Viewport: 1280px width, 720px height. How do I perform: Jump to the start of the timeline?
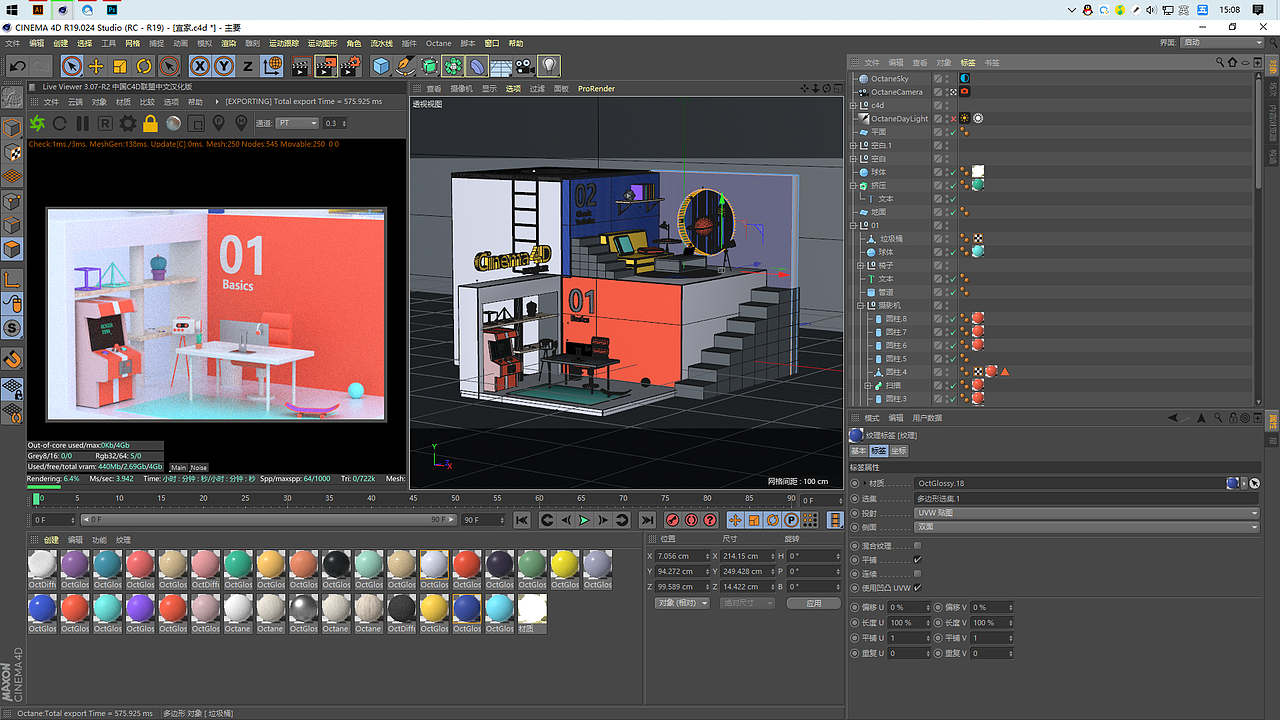[x=522, y=520]
